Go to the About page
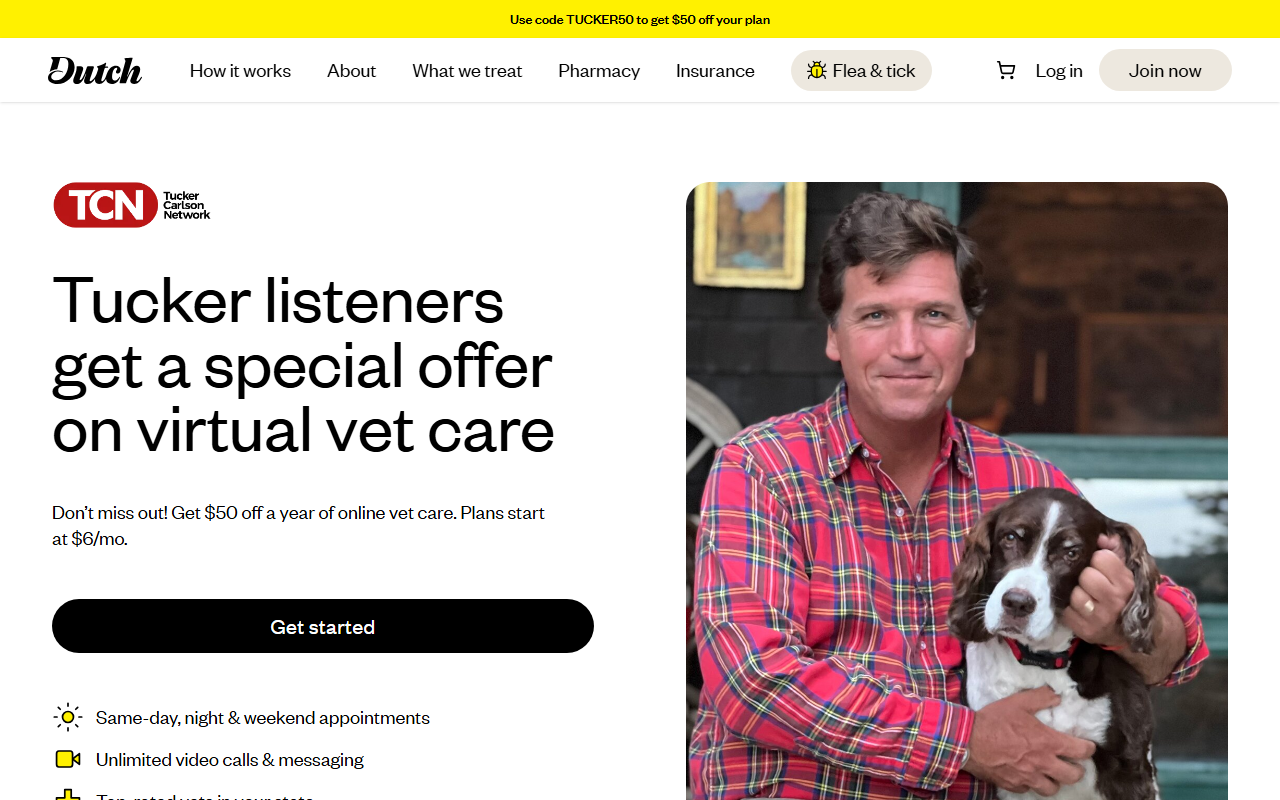The width and height of the screenshot is (1280, 800). coord(352,71)
